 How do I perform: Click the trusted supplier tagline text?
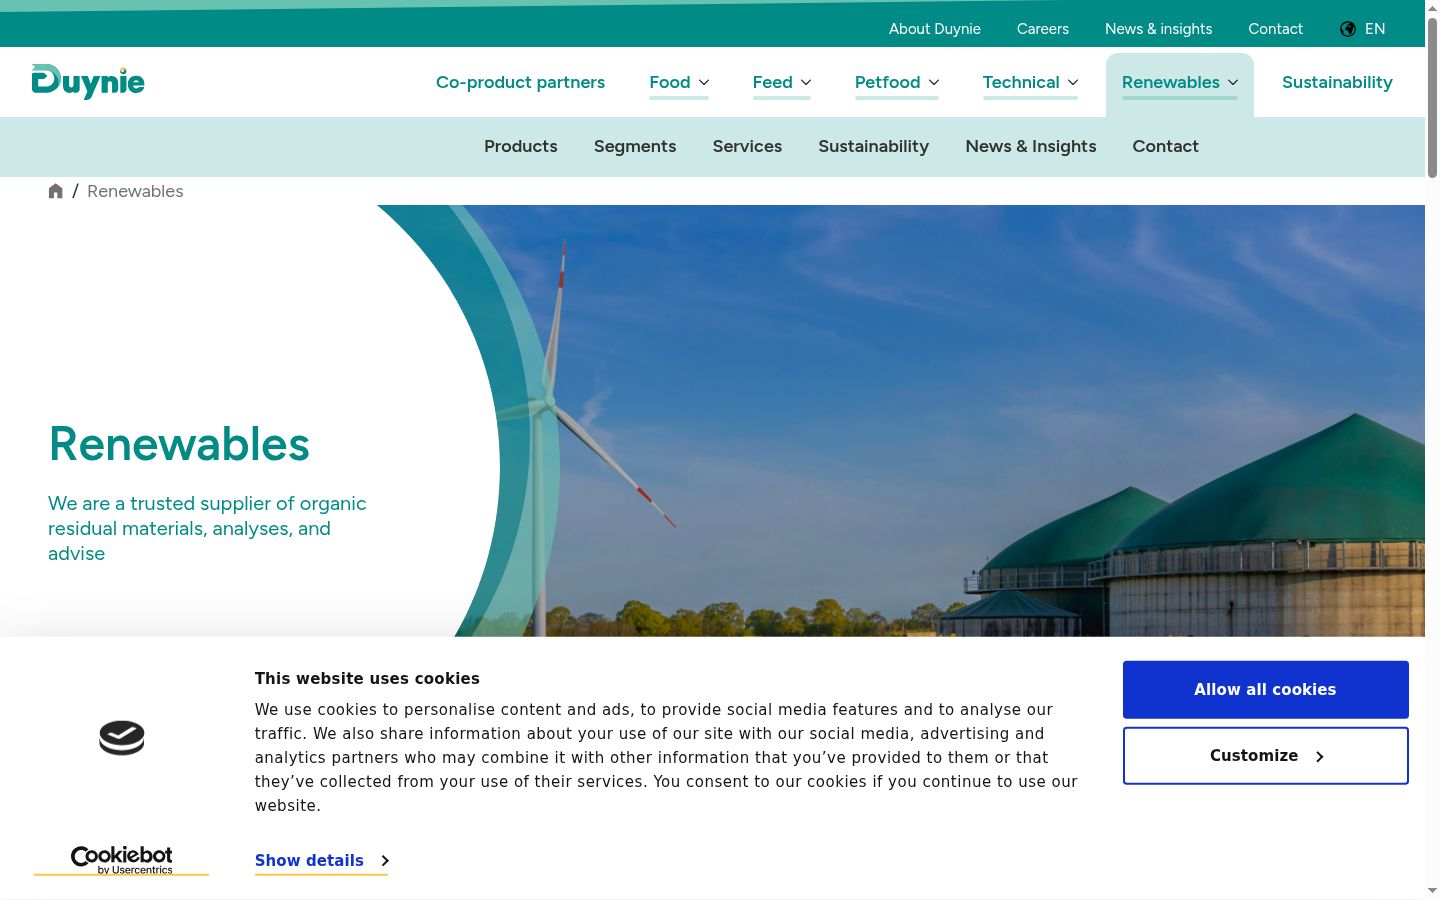coord(207,528)
